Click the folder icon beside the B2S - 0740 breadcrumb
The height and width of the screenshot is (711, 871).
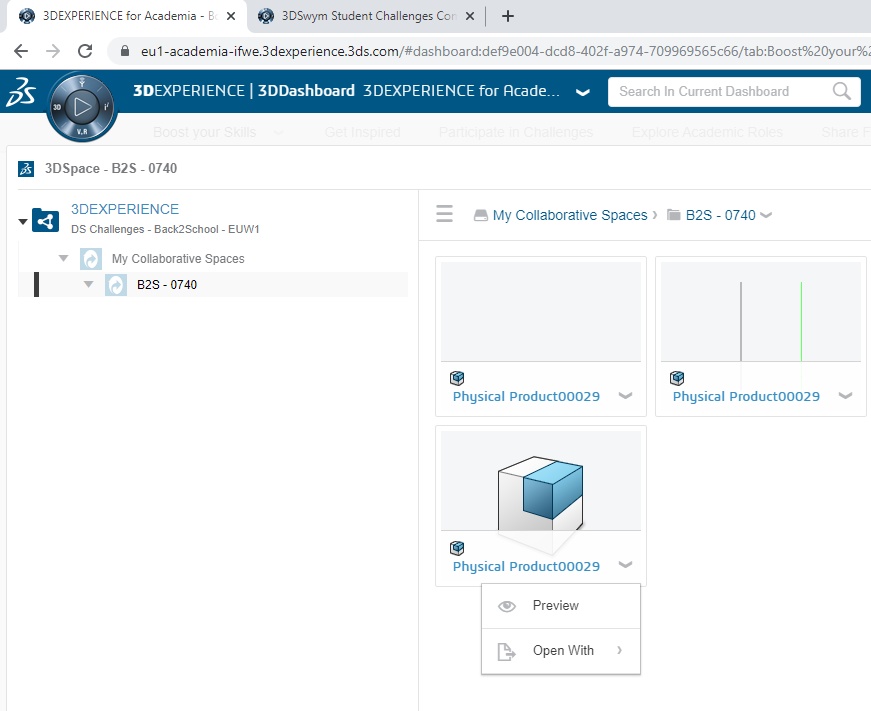coord(674,215)
